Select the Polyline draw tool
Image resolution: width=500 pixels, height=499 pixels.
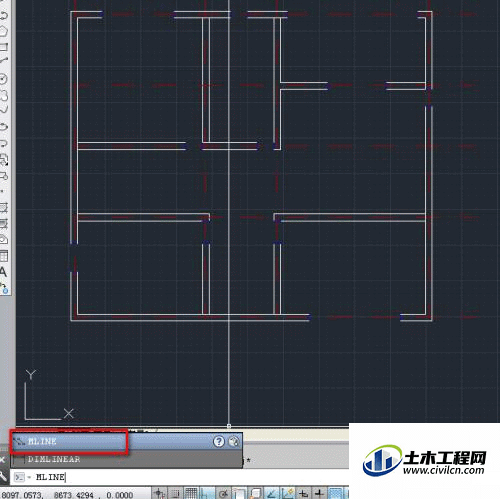[x=3, y=15]
